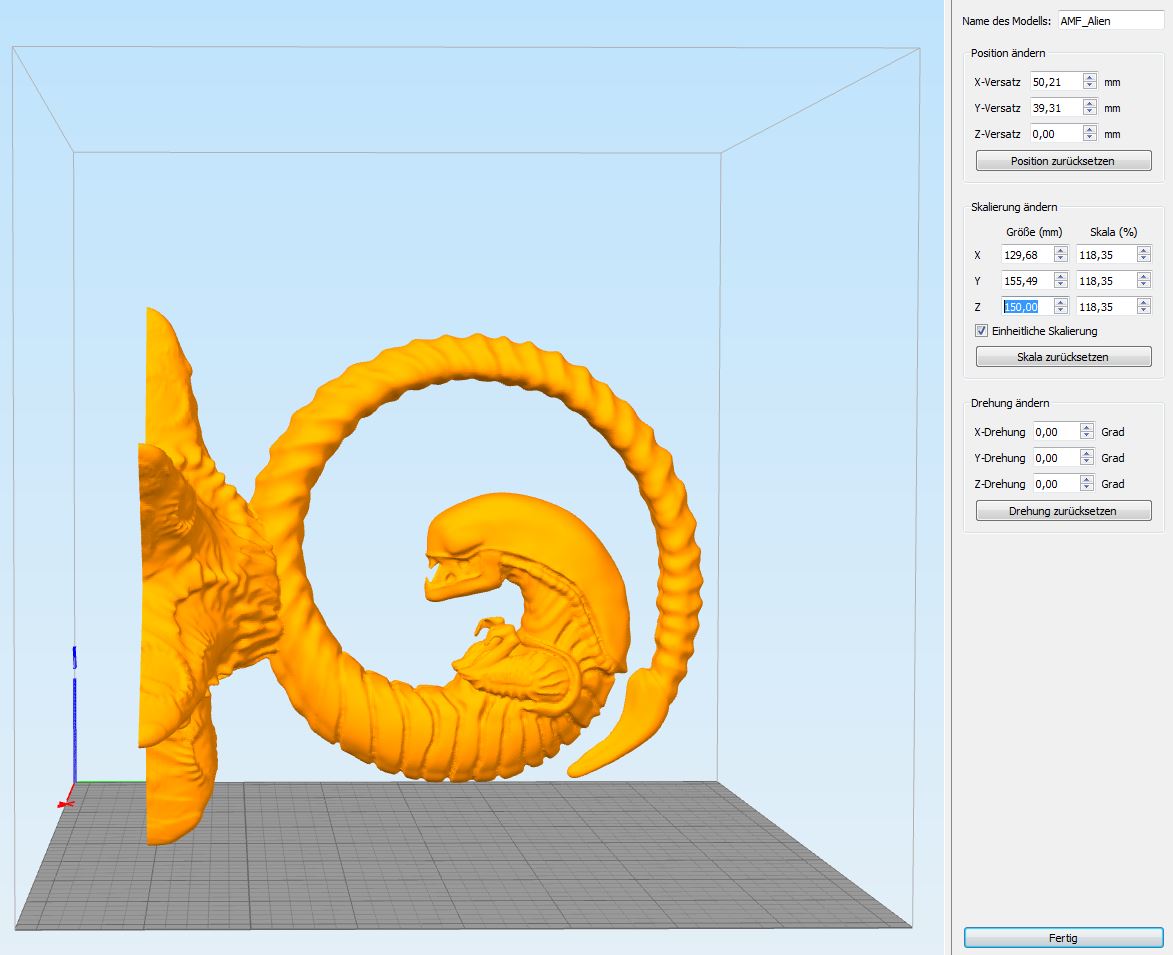The image size is (1173, 955).
Task: Decrease Y-Drehung with down arrow
Action: (x=1087, y=462)
